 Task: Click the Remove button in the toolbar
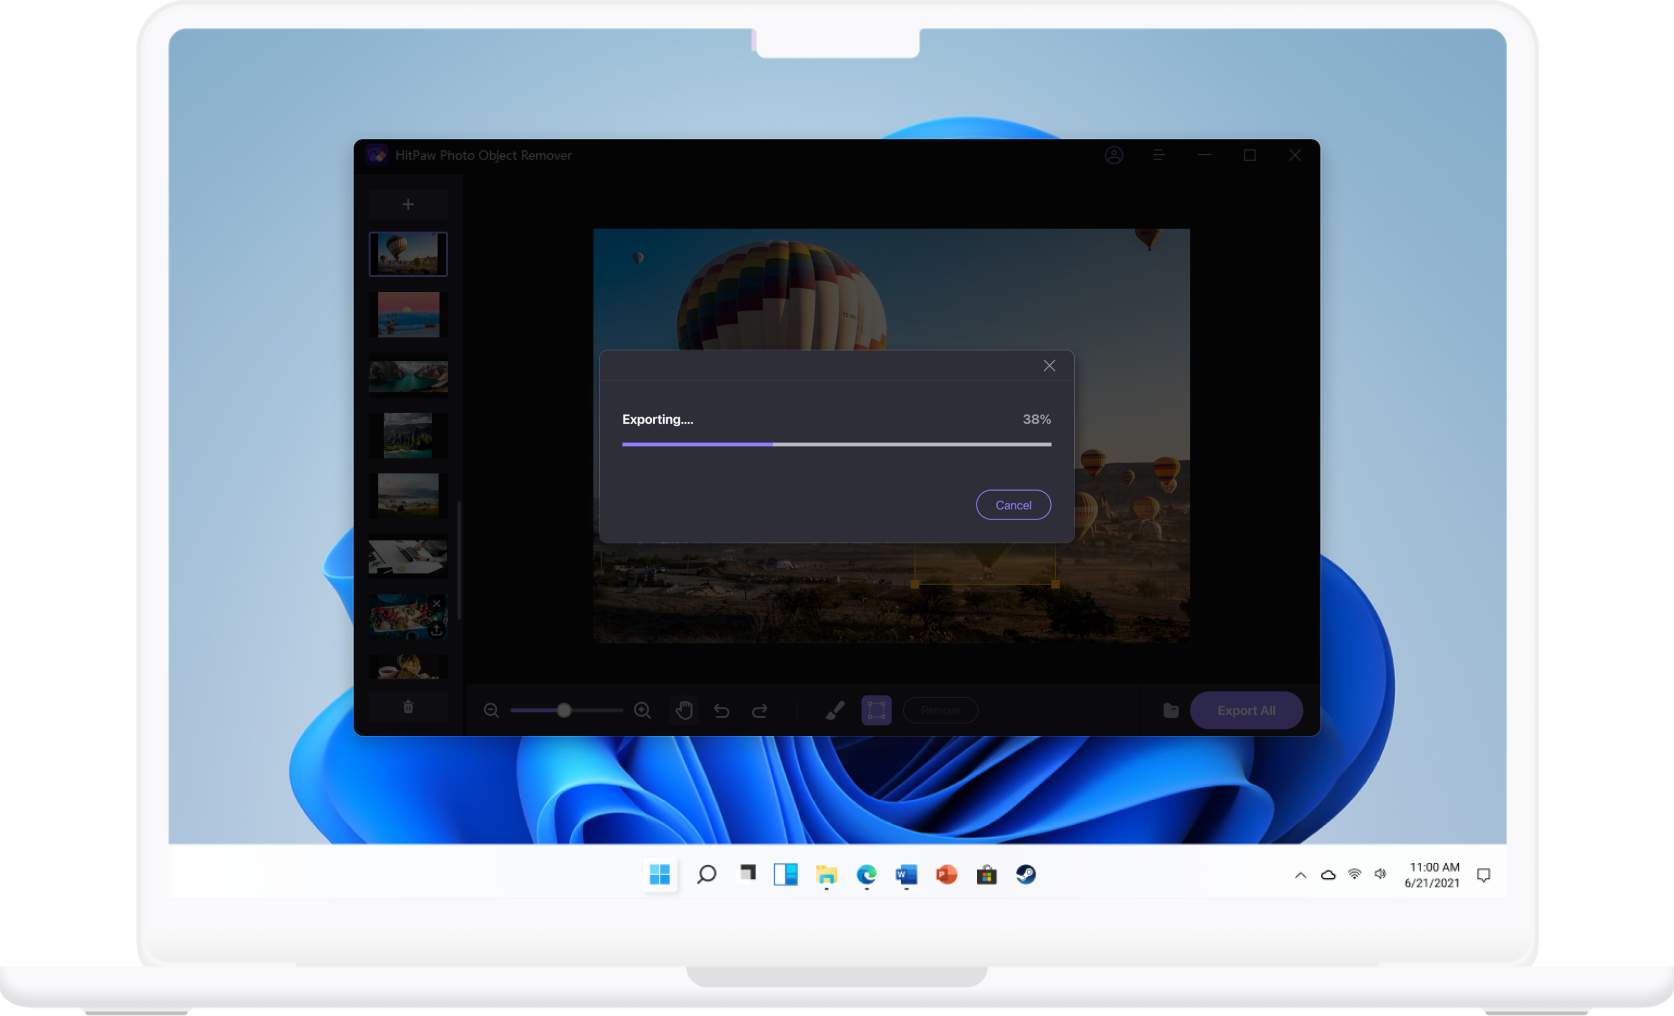point(940,710)
